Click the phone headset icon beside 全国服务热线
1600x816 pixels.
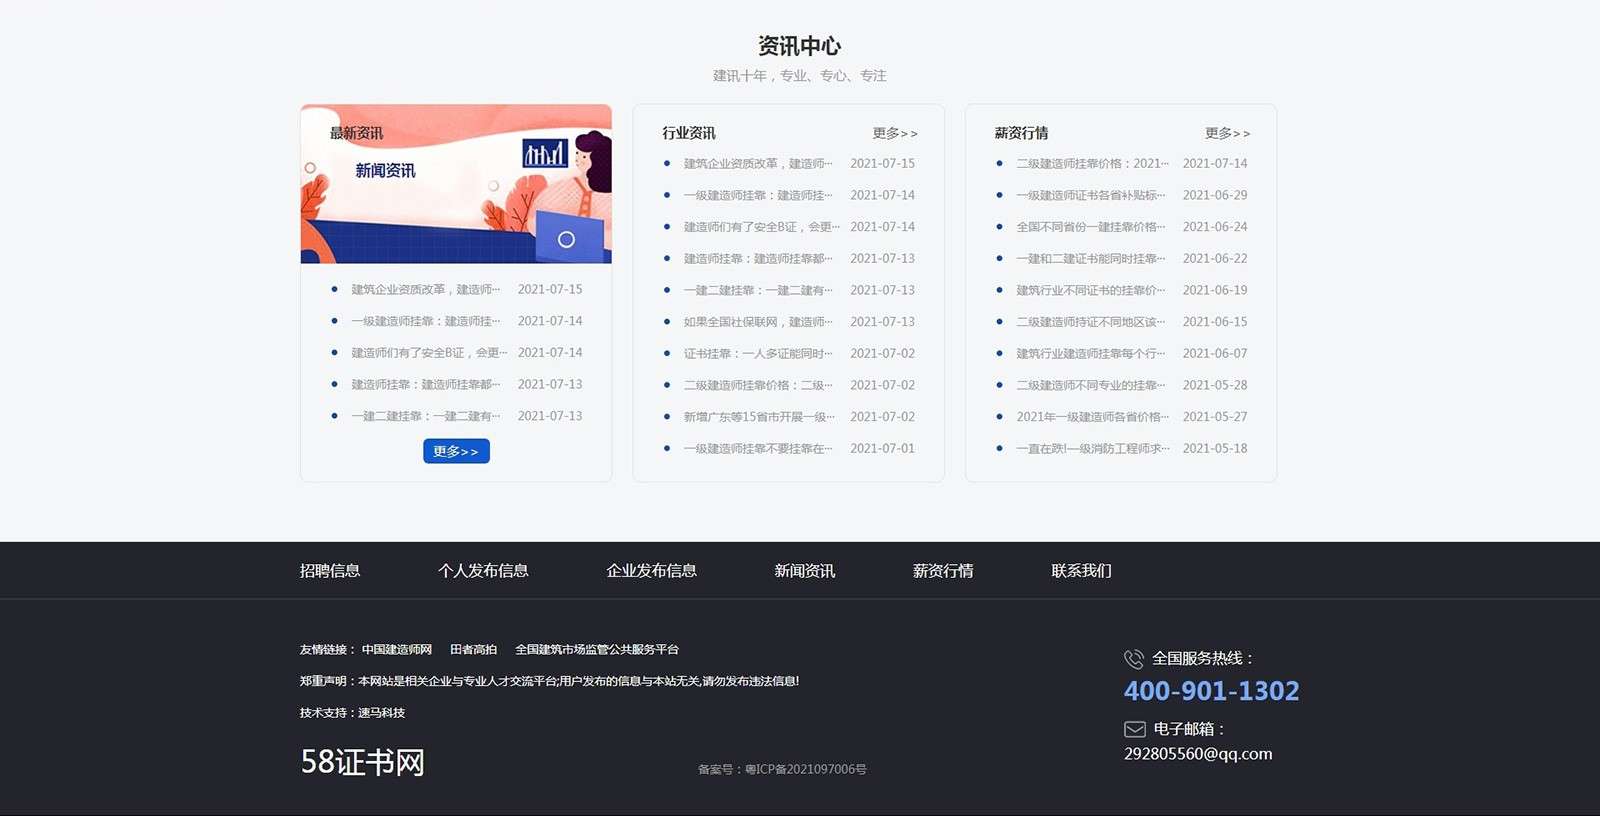(1133, 659)
